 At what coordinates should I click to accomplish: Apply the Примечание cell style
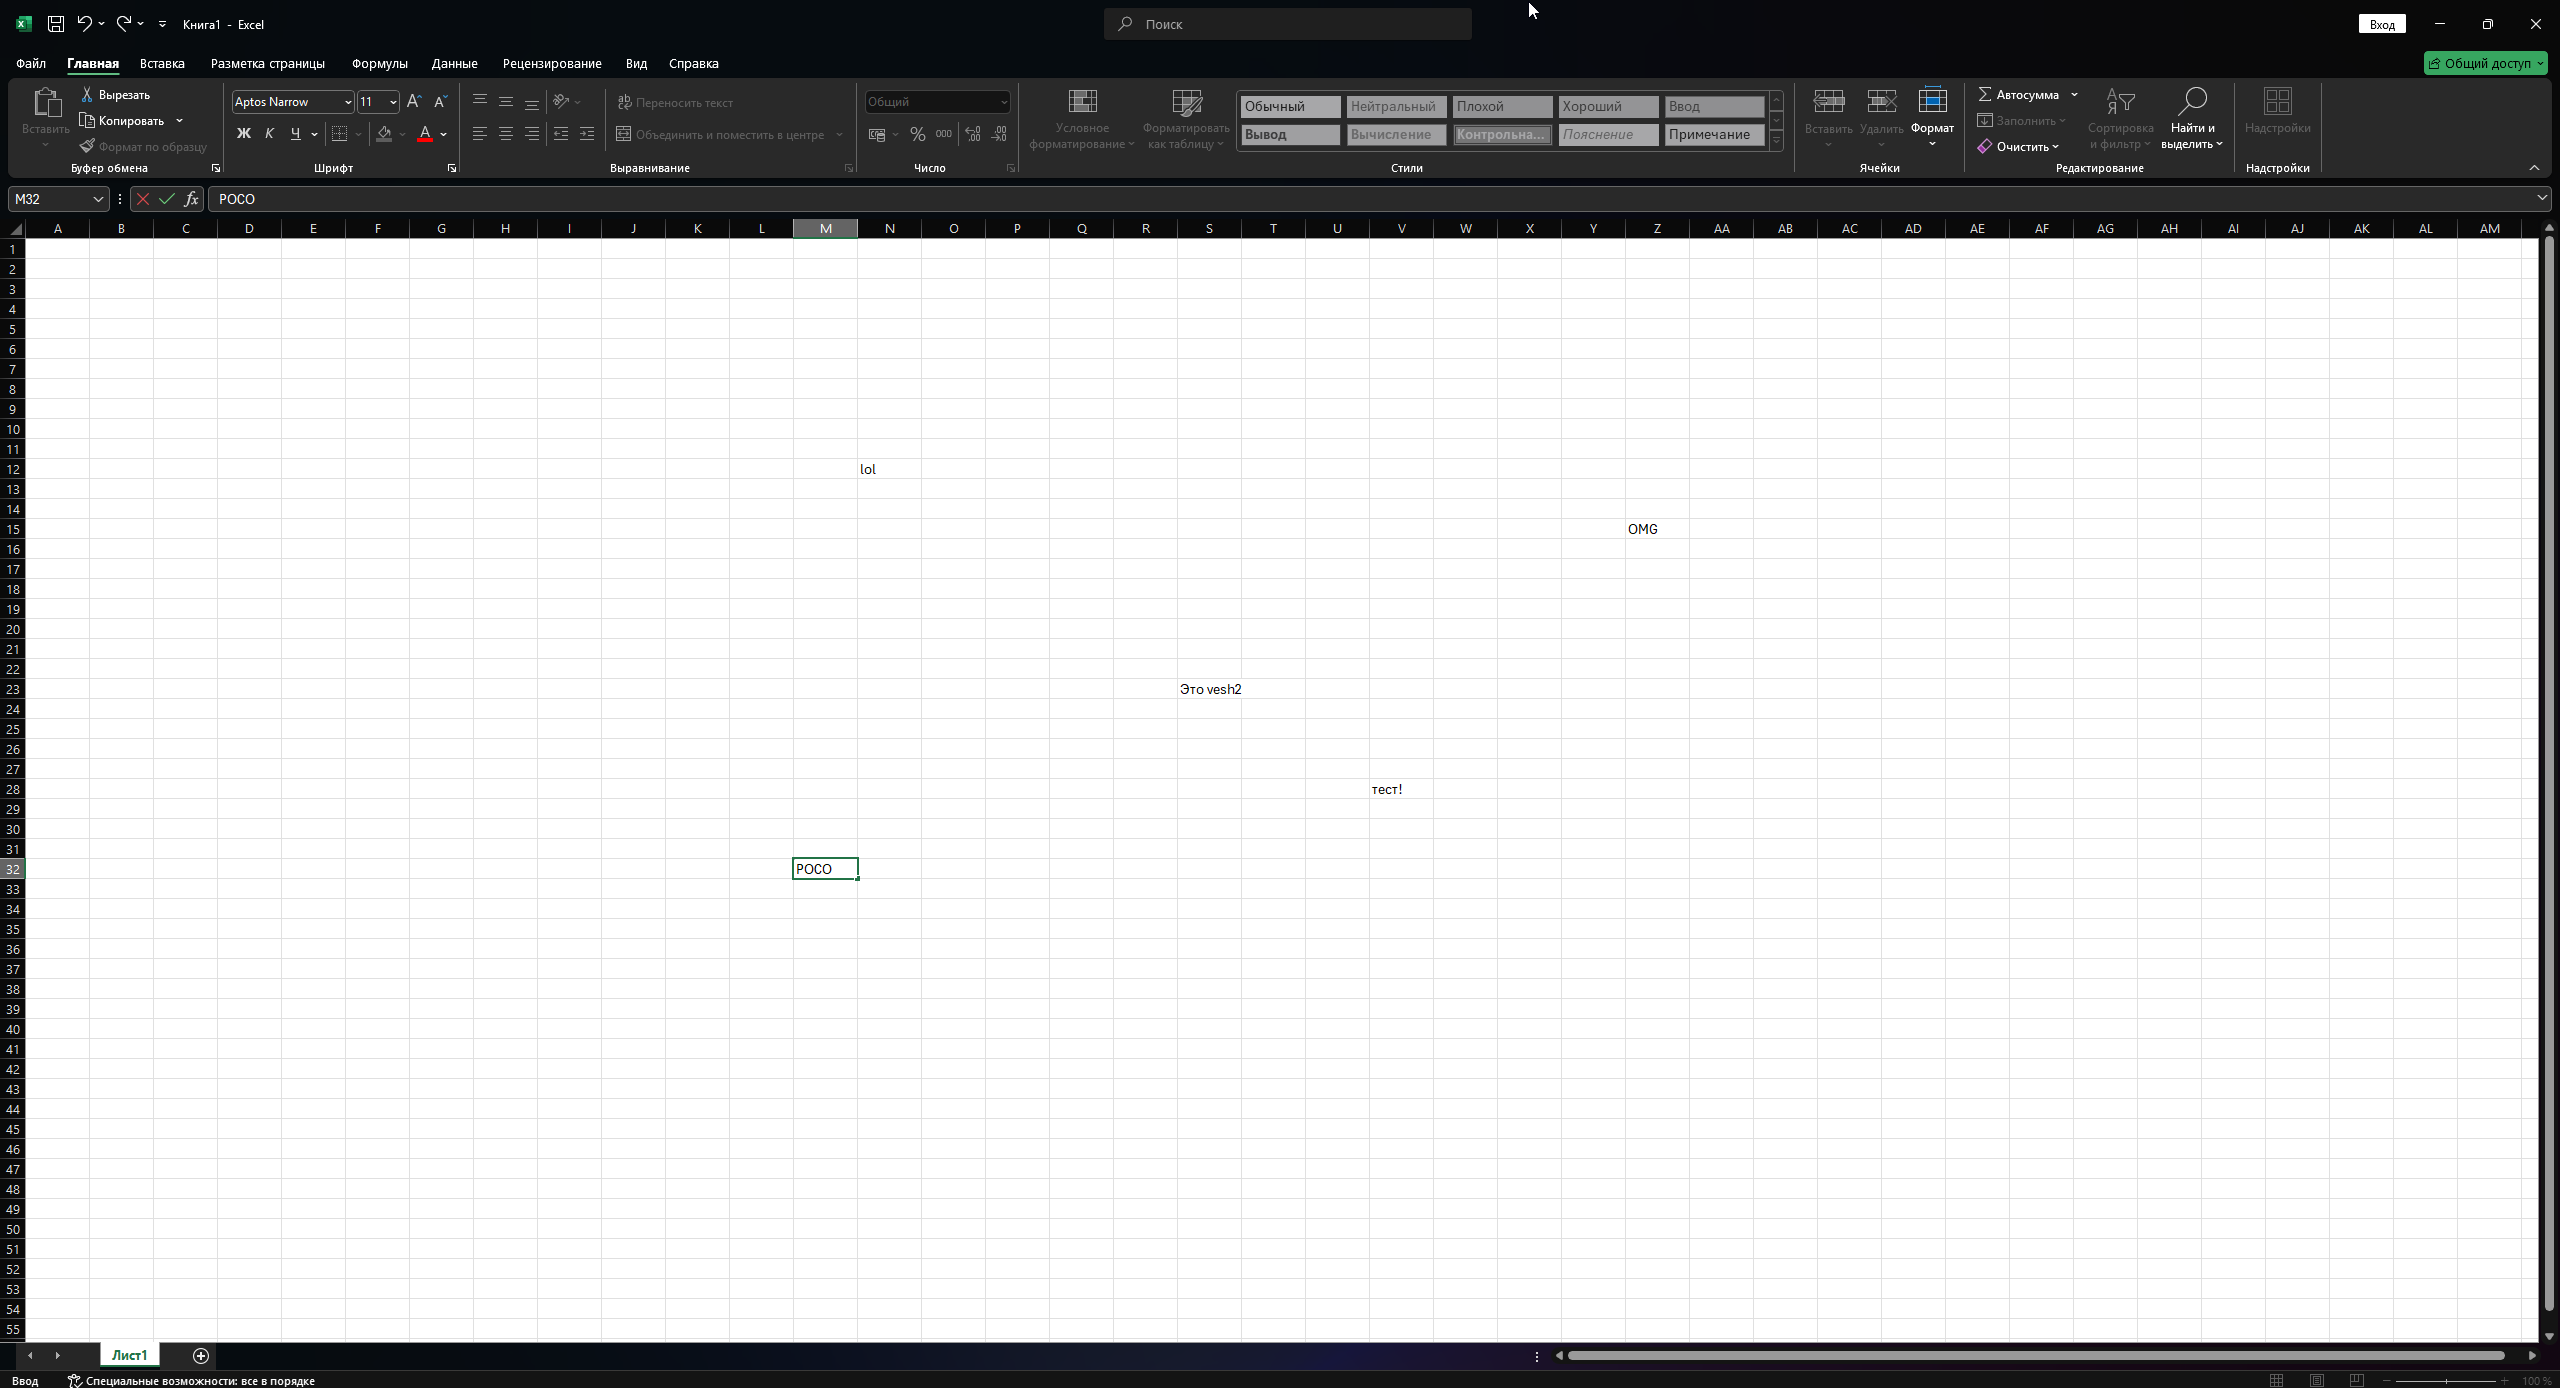1714,134
